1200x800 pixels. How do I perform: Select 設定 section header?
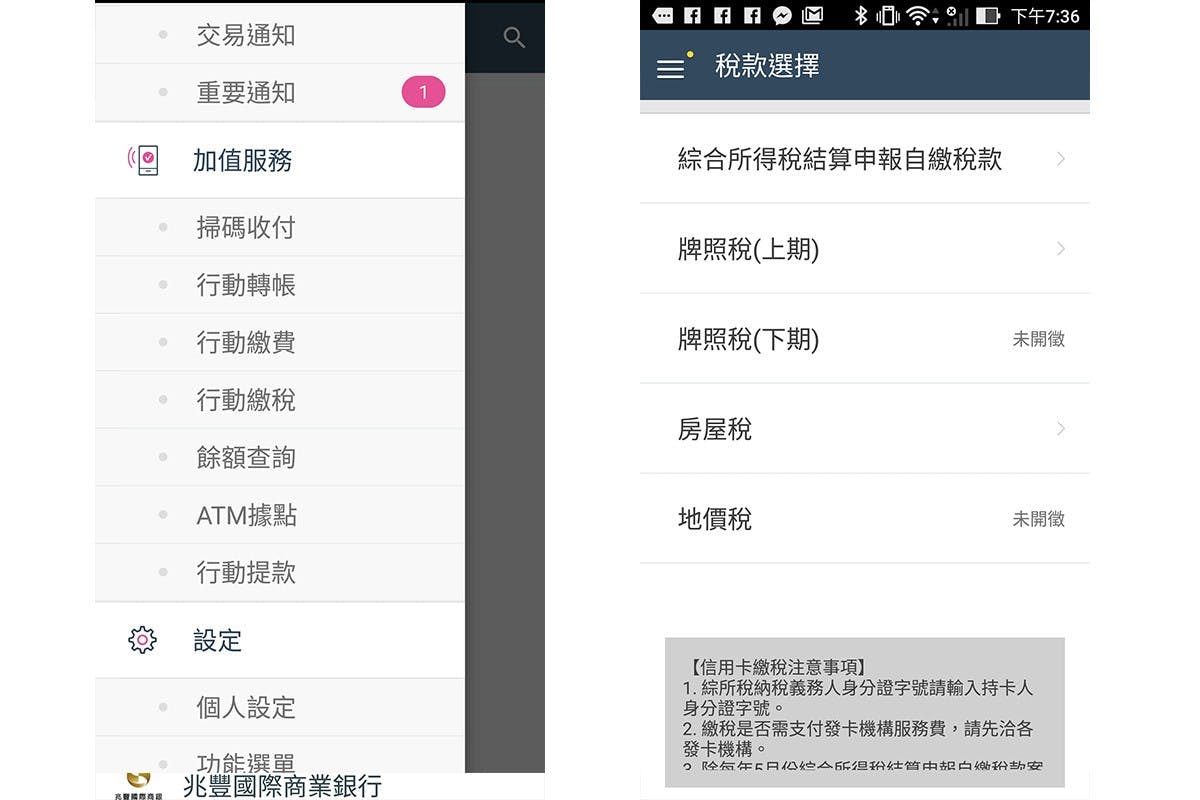280,640
